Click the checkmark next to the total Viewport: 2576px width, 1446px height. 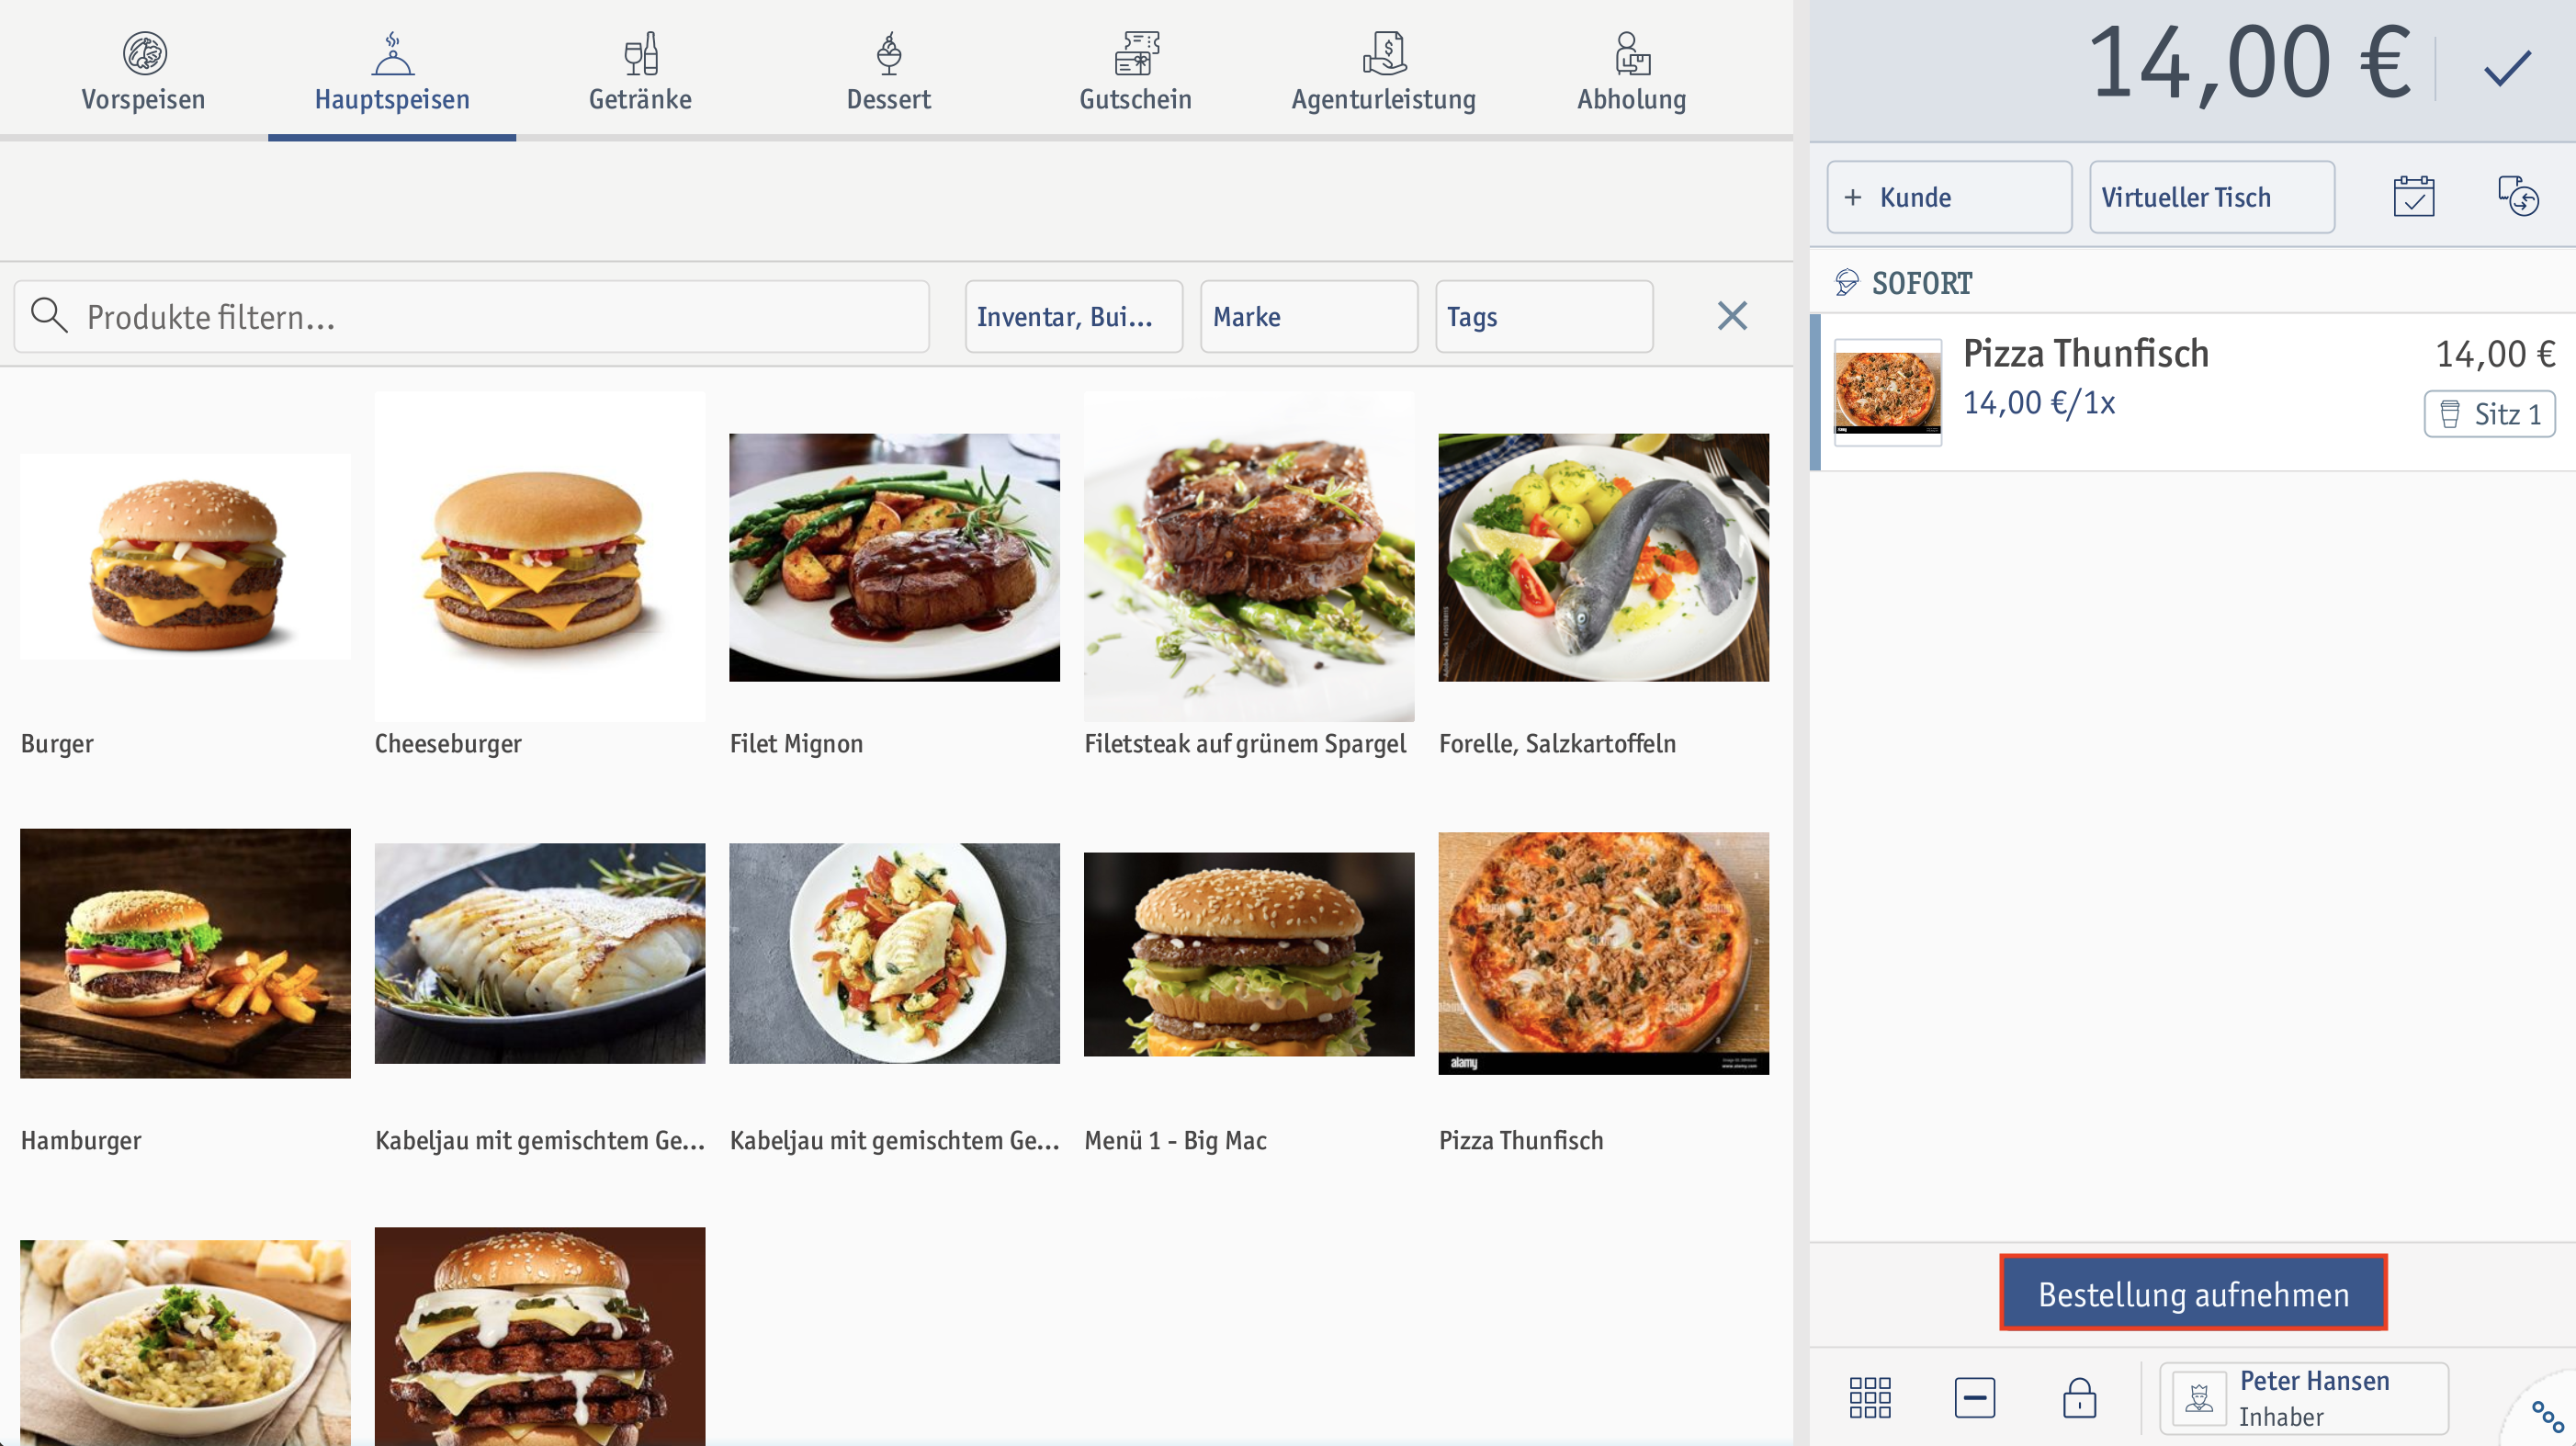coord(2507,67)
